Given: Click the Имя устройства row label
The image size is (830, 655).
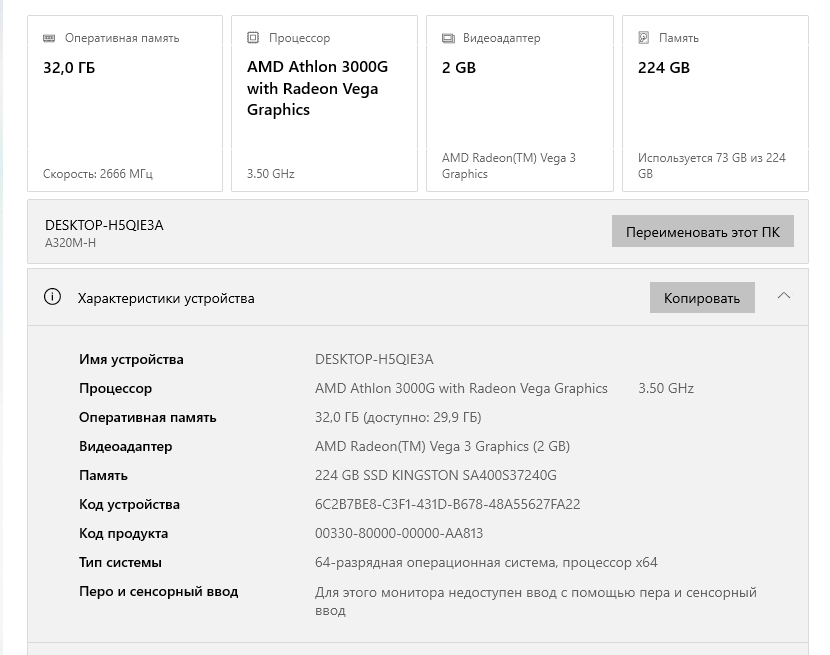Looking at the screenshot, I should [x=131, y=360].
